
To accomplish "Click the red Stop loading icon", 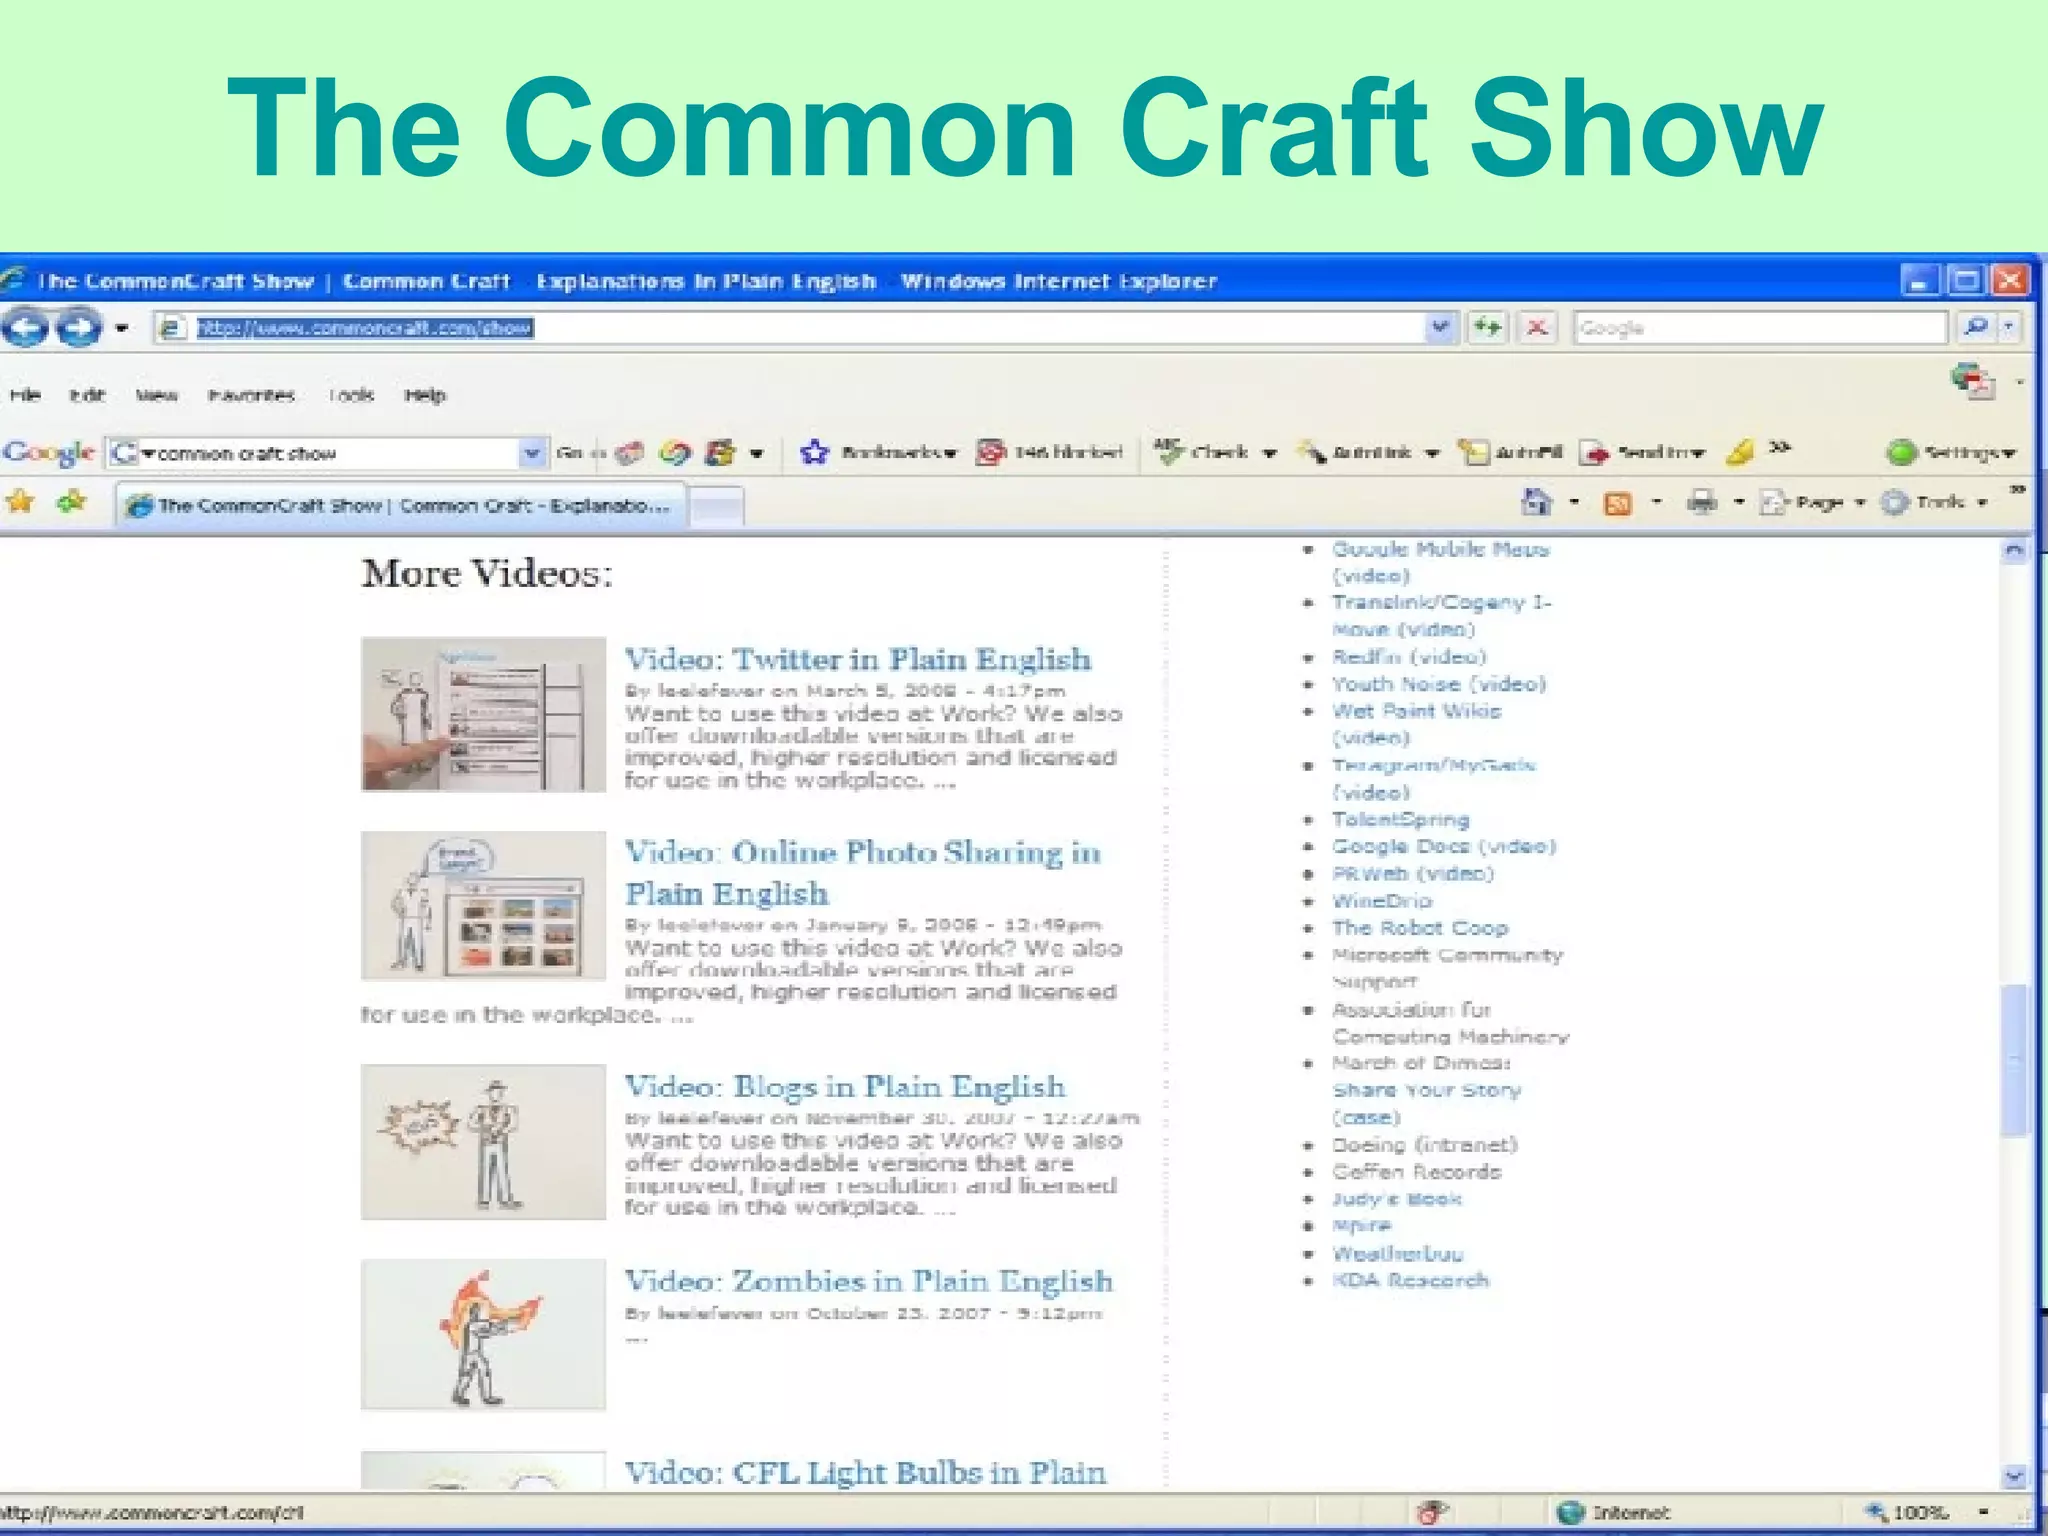I will coord(1538,328).
